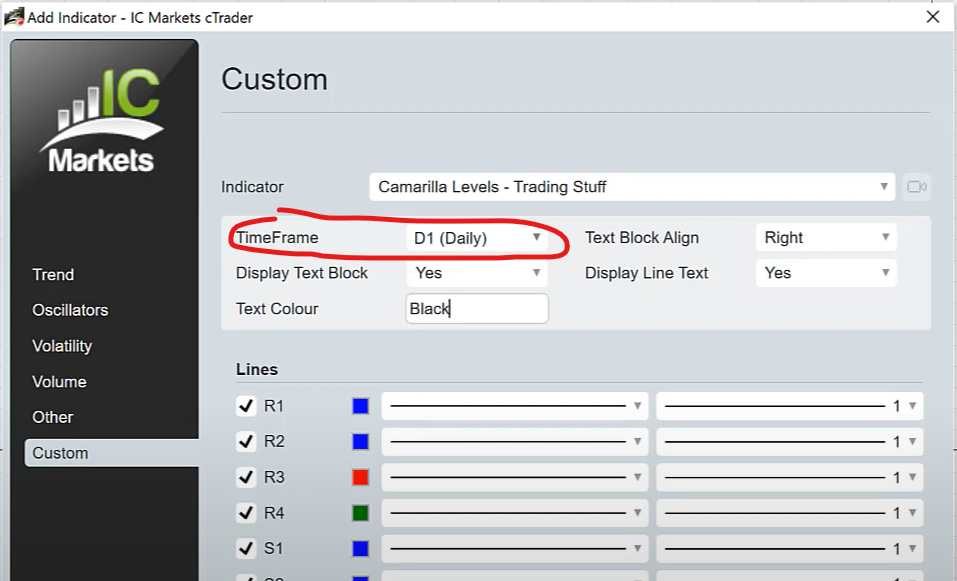Toggle the R4 line checkbox
The width and height of the screenshot is (957, 581).
pyautogui.click(x=246, y=513)
